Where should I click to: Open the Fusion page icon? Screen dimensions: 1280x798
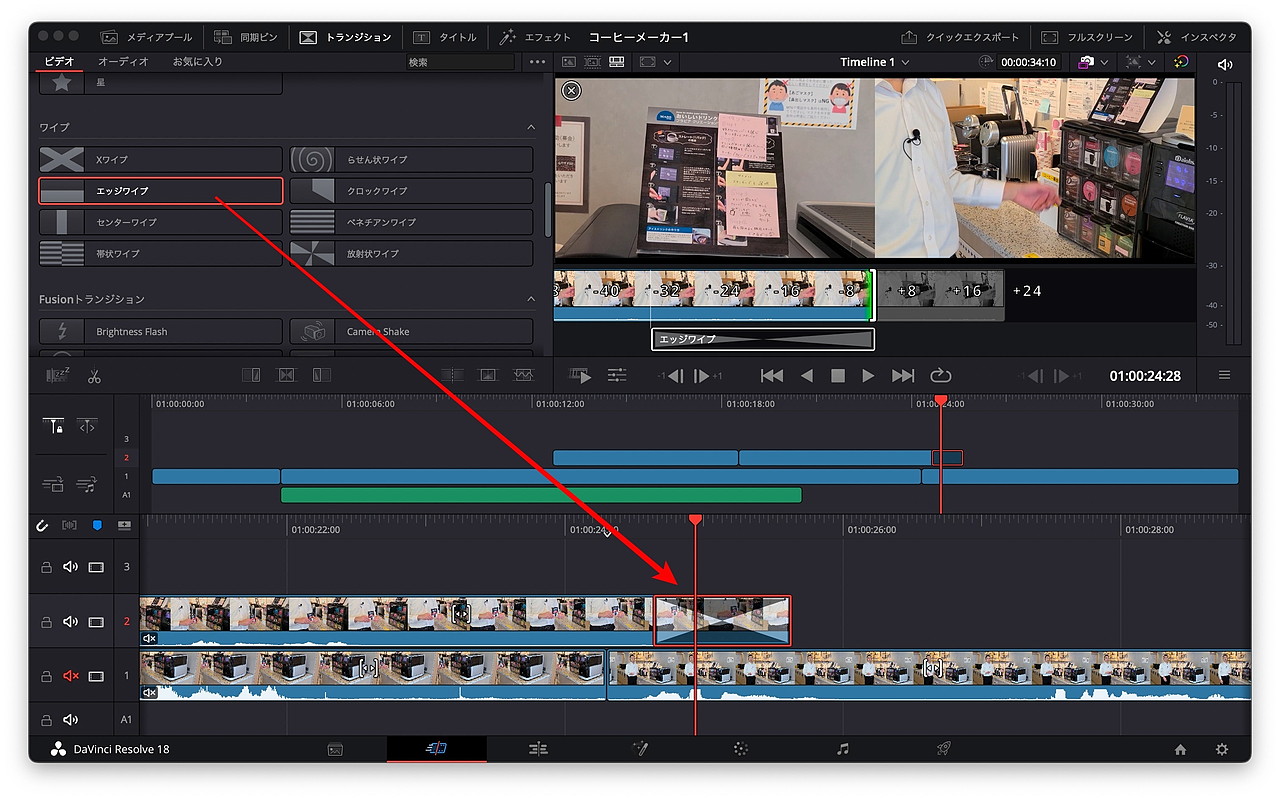[x=640, y=749]
